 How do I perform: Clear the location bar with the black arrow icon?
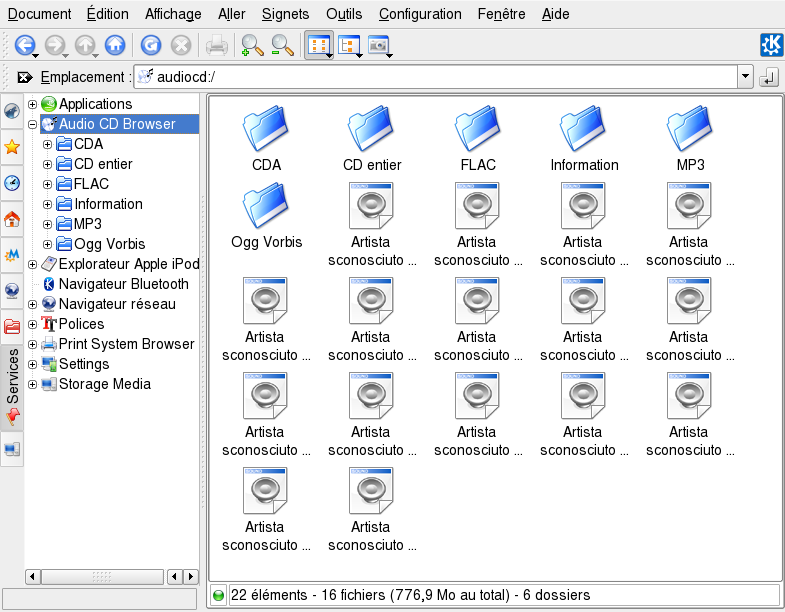[25, 77]
